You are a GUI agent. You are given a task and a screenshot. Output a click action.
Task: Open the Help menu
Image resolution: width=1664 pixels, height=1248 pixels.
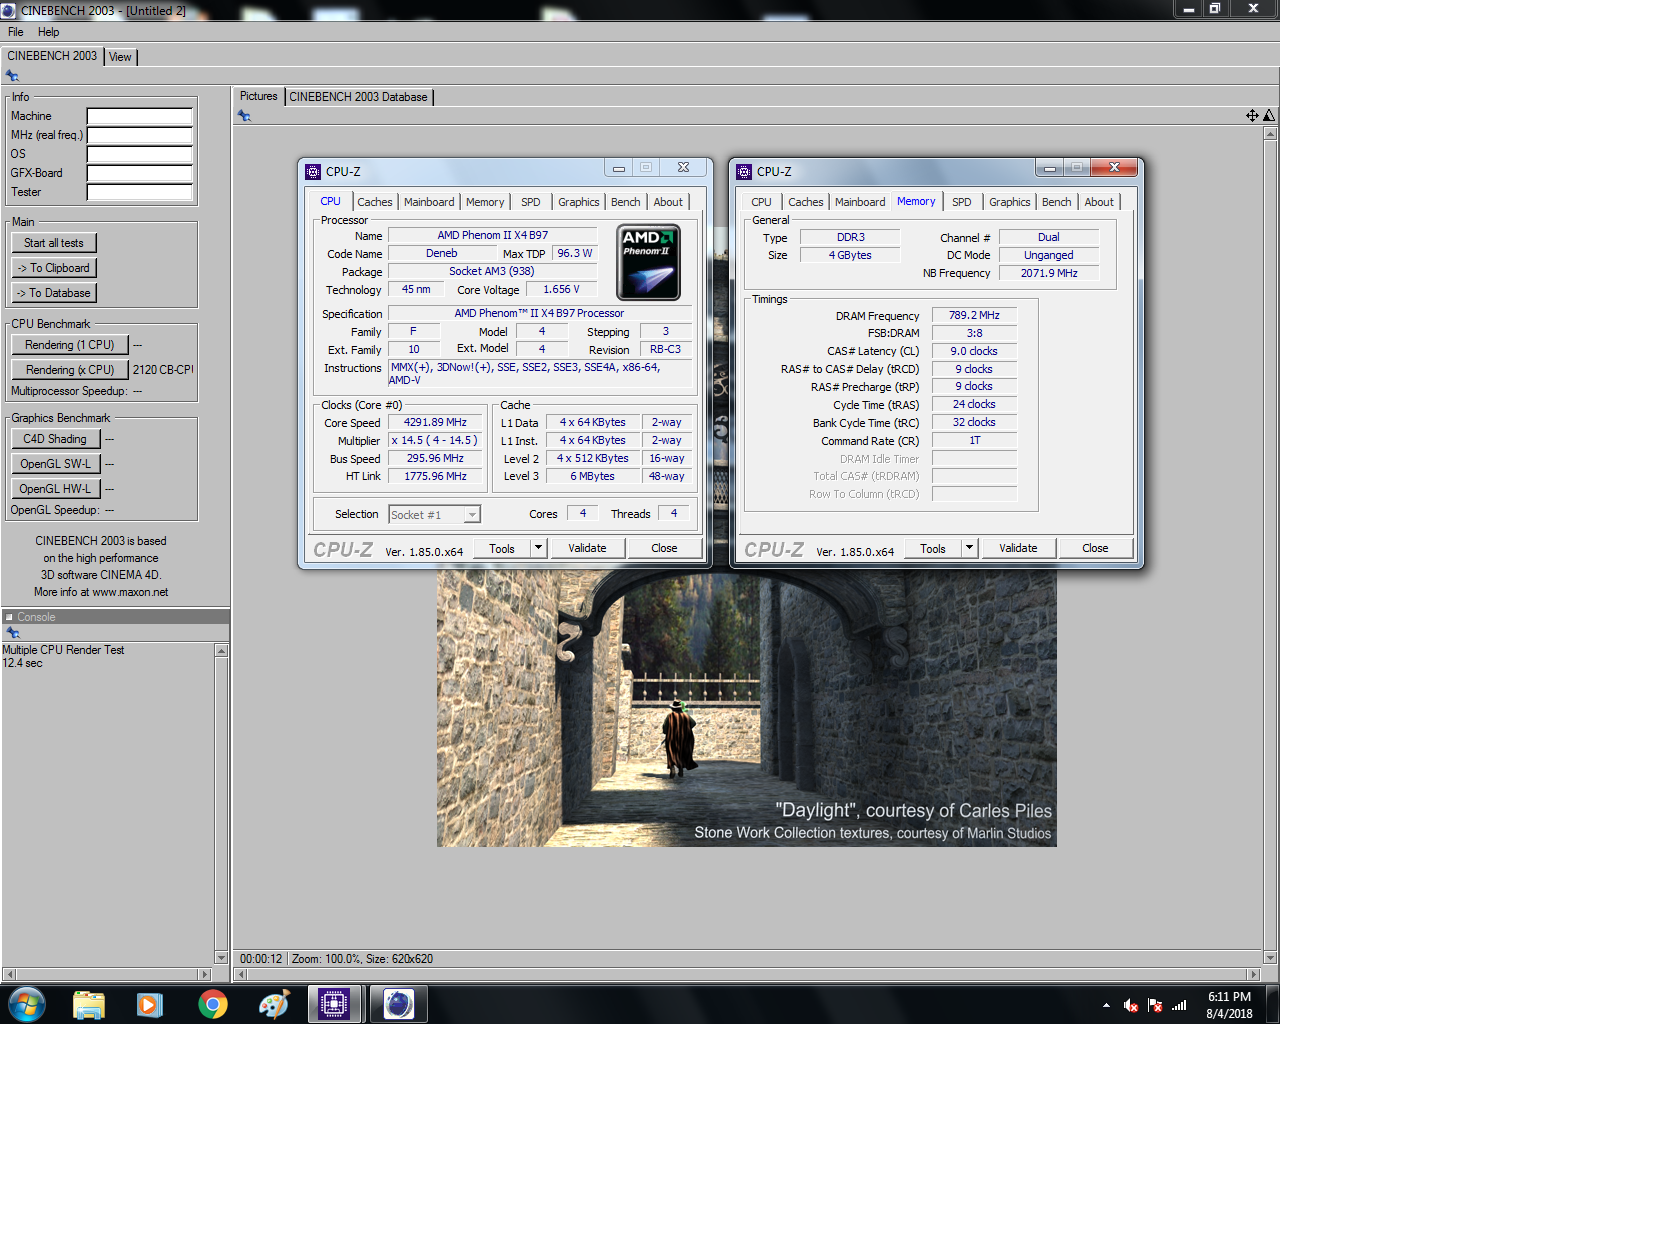[x=48, y=32]
